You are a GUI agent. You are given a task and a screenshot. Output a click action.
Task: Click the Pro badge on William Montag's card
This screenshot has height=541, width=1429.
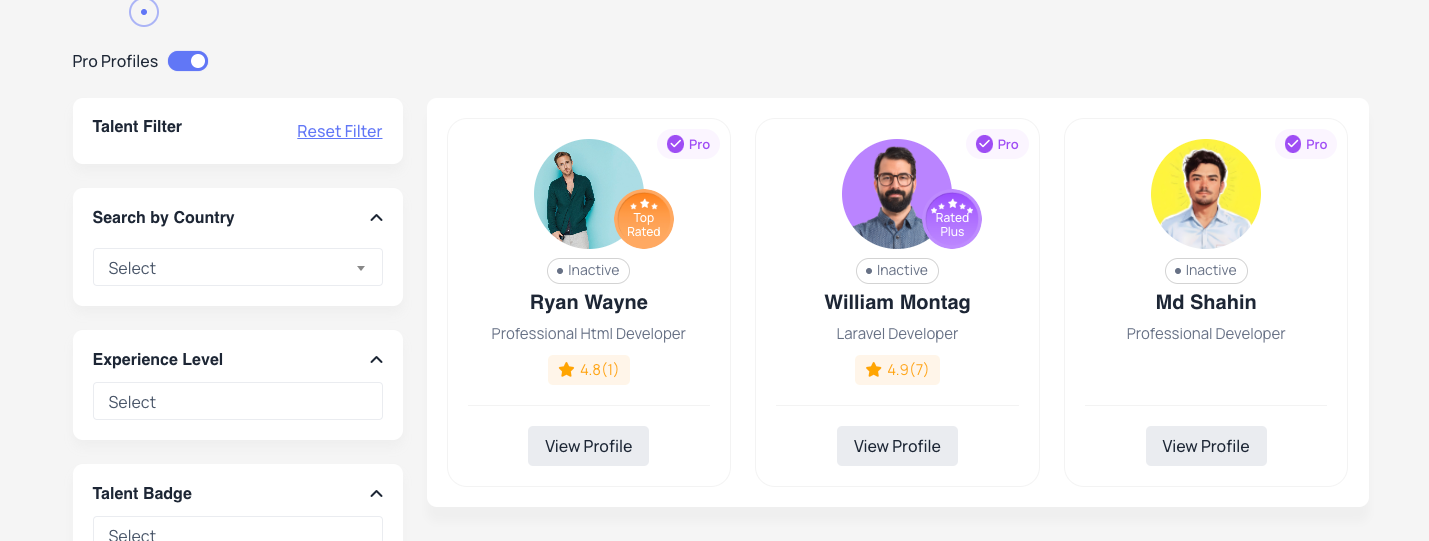[997, 144]
